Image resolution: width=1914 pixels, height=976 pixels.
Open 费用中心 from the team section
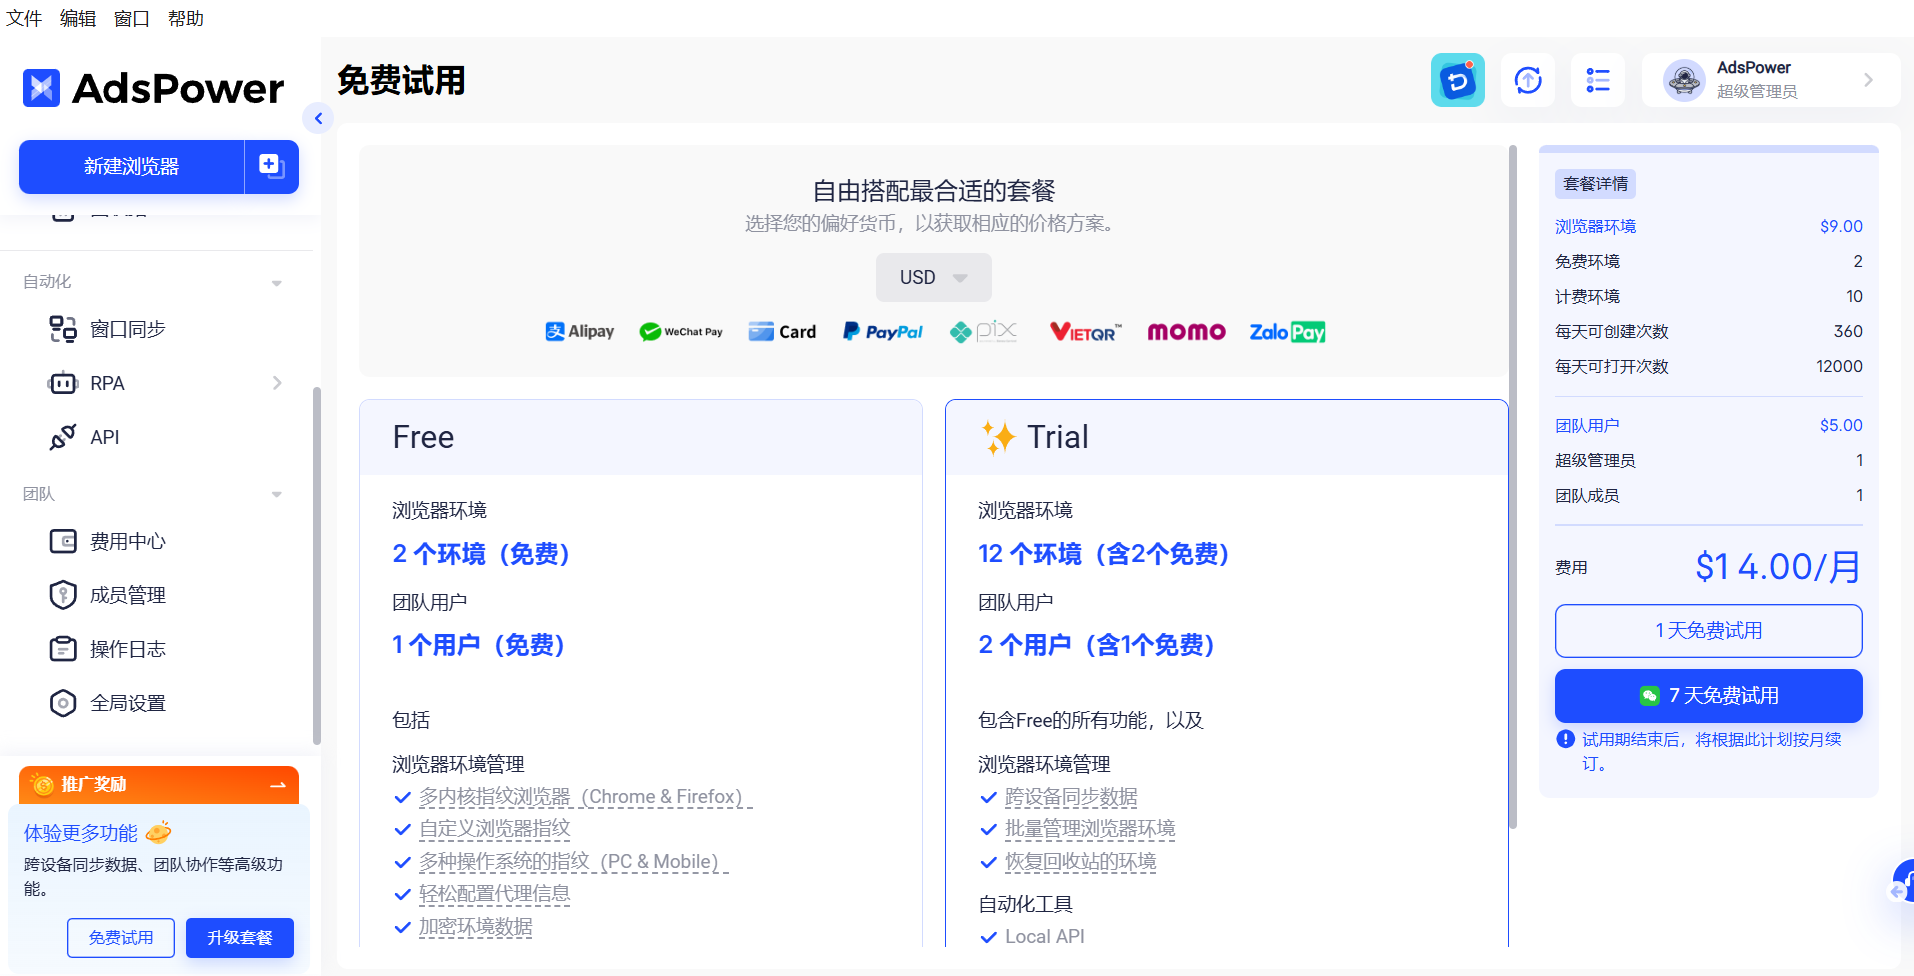[x=62, y=540]
